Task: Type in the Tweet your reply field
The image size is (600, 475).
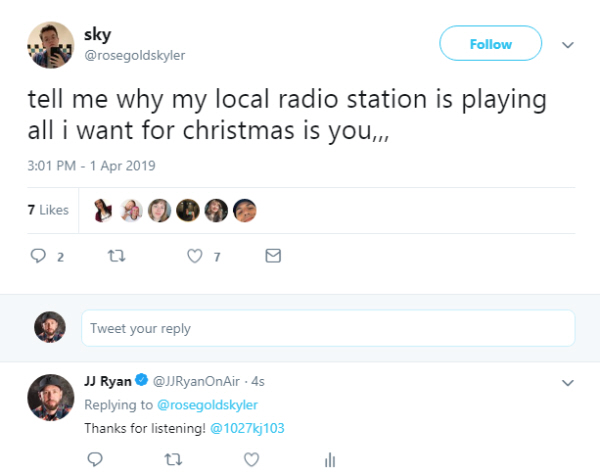Action: tap(328, 328)
